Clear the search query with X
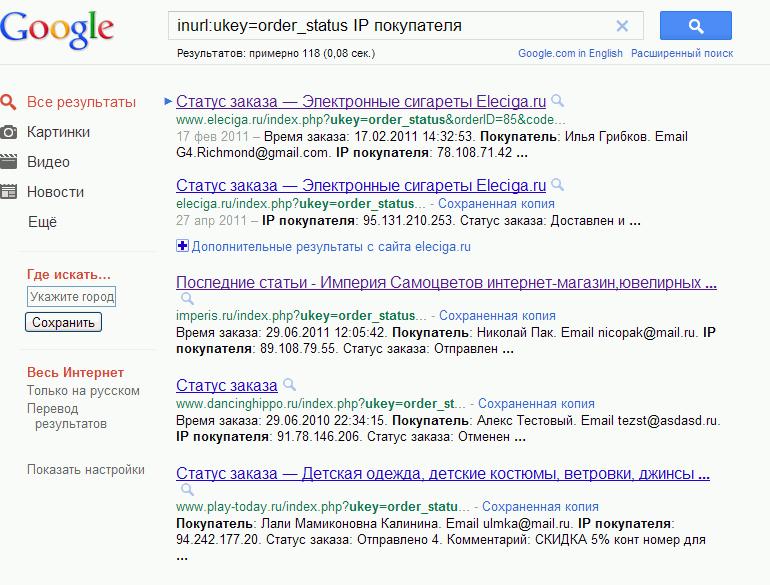Image resolution: width=770 pixels, height=585 pixels. (x=622, y=26)
